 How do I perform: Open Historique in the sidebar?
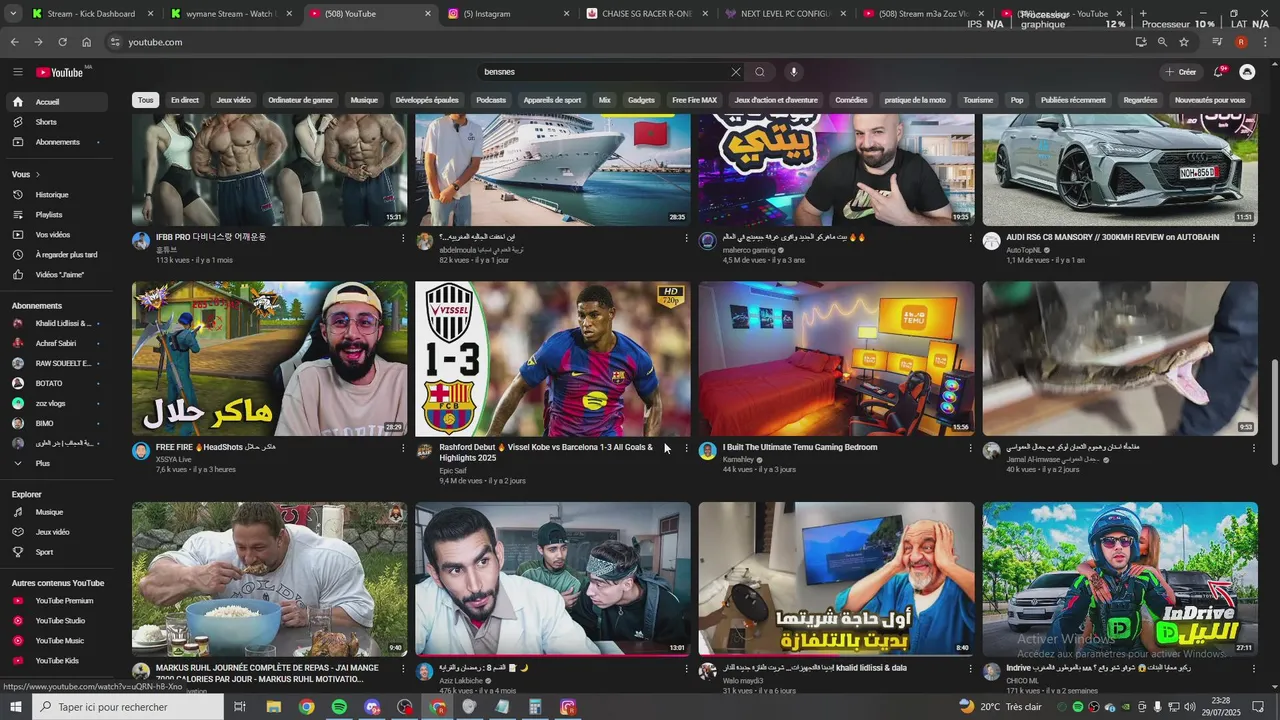pos(56,195)
